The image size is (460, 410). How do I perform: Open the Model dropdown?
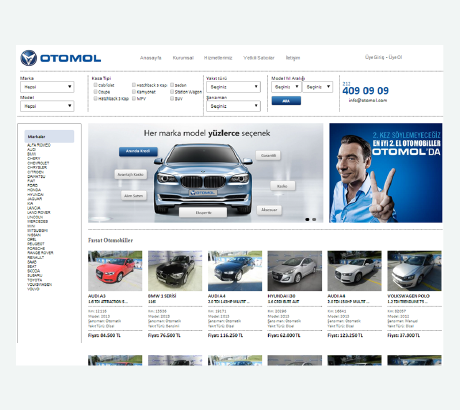click(x=47, y=106)
